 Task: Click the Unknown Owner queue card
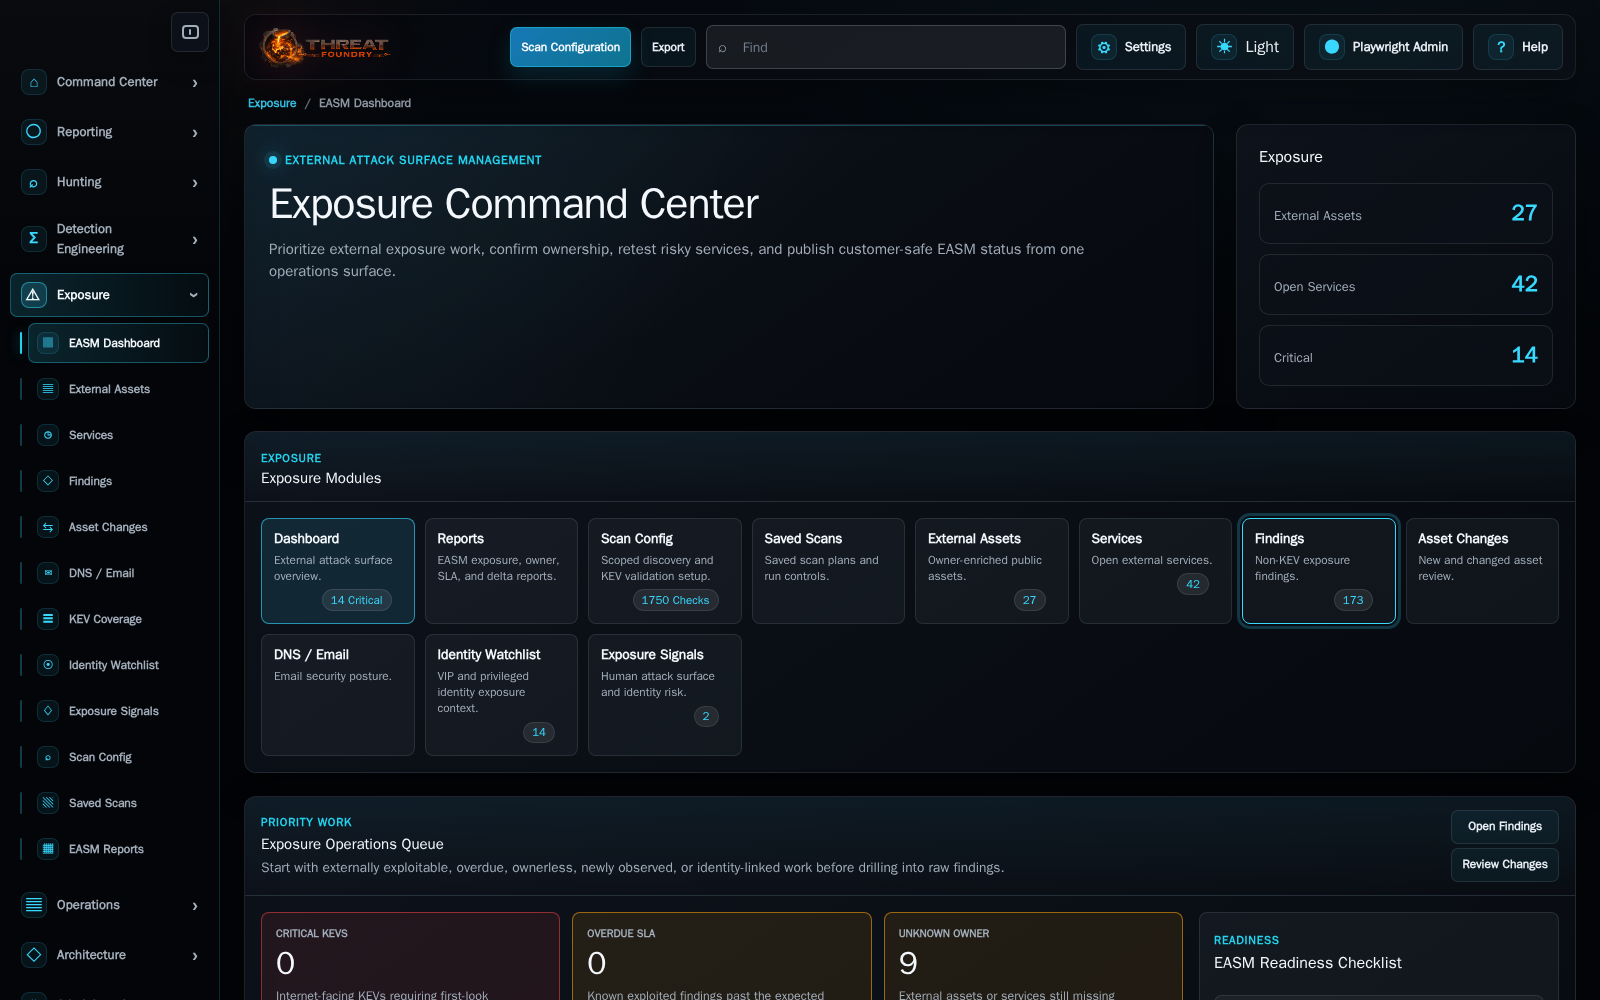(1033, 956)
